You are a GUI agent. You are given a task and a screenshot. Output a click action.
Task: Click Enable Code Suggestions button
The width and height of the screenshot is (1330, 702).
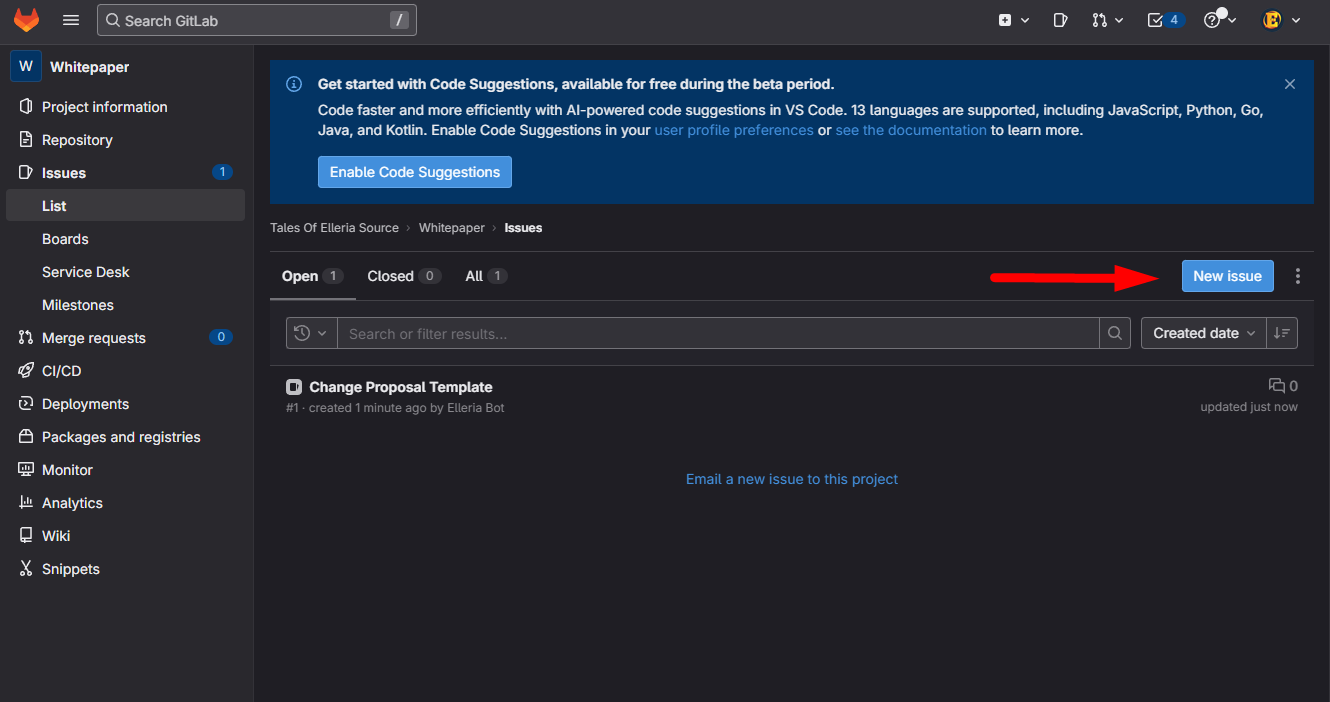[415, 172]
